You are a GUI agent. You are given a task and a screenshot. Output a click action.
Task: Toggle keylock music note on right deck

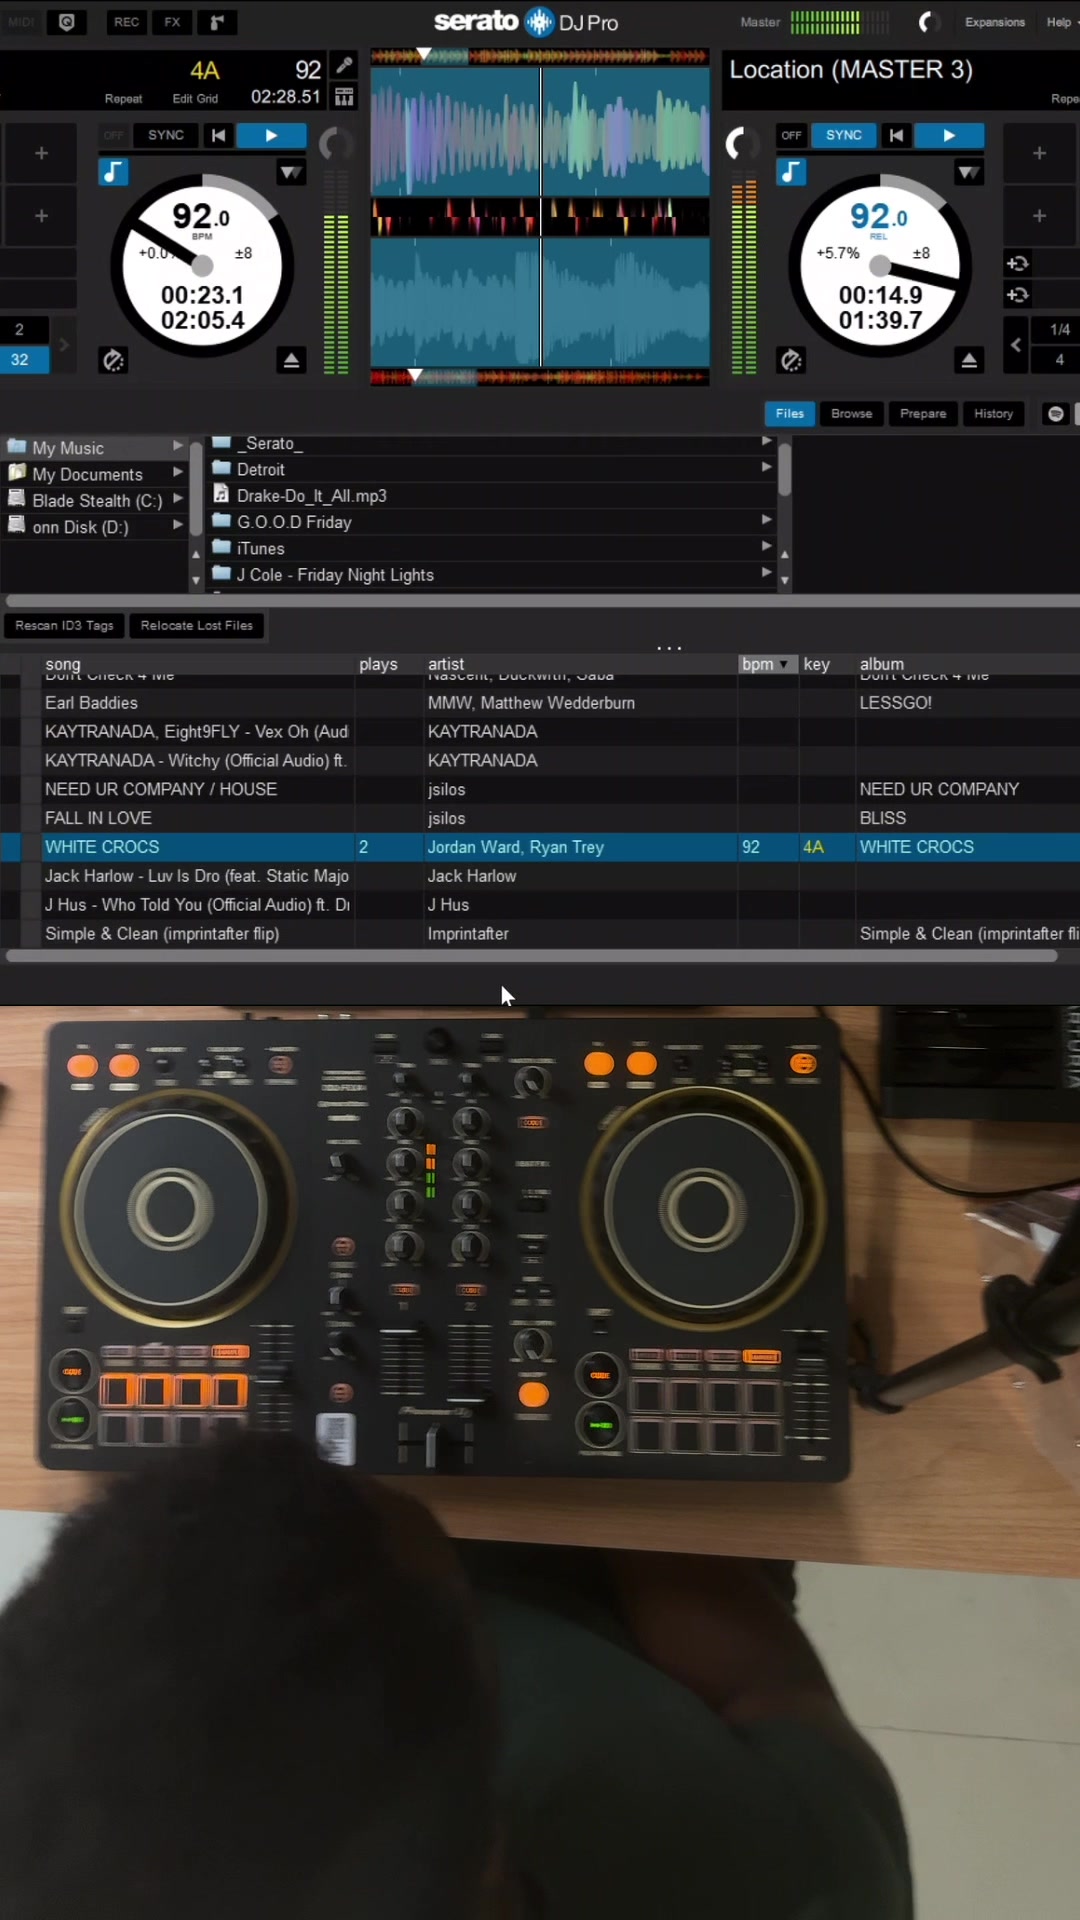[x=790, y=172]
